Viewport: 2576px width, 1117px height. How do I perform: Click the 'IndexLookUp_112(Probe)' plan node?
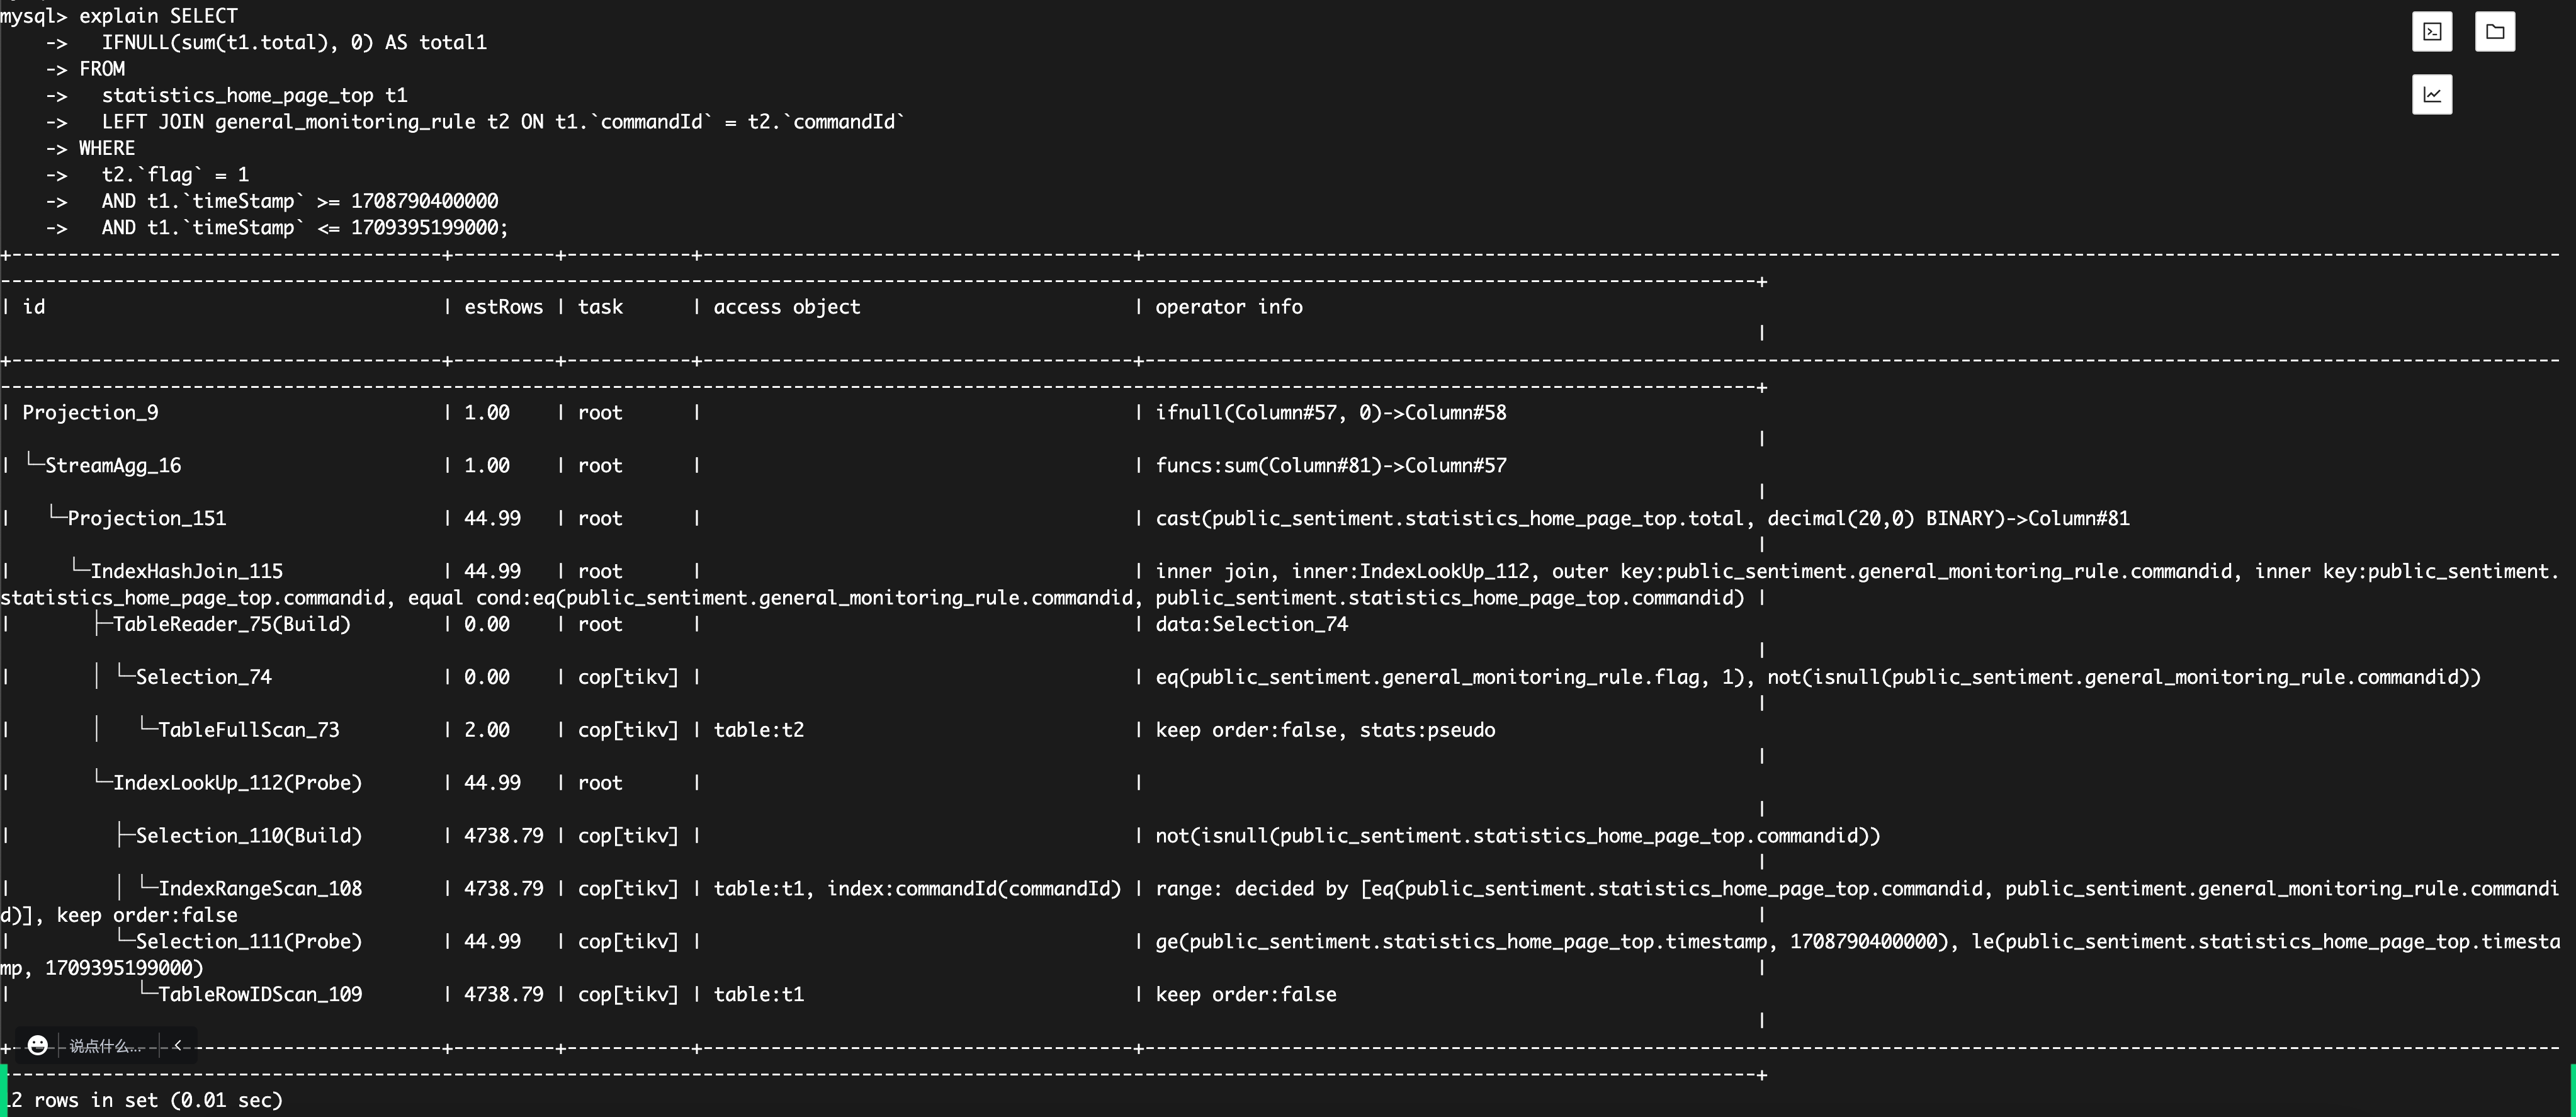click(x=237, y=783)
